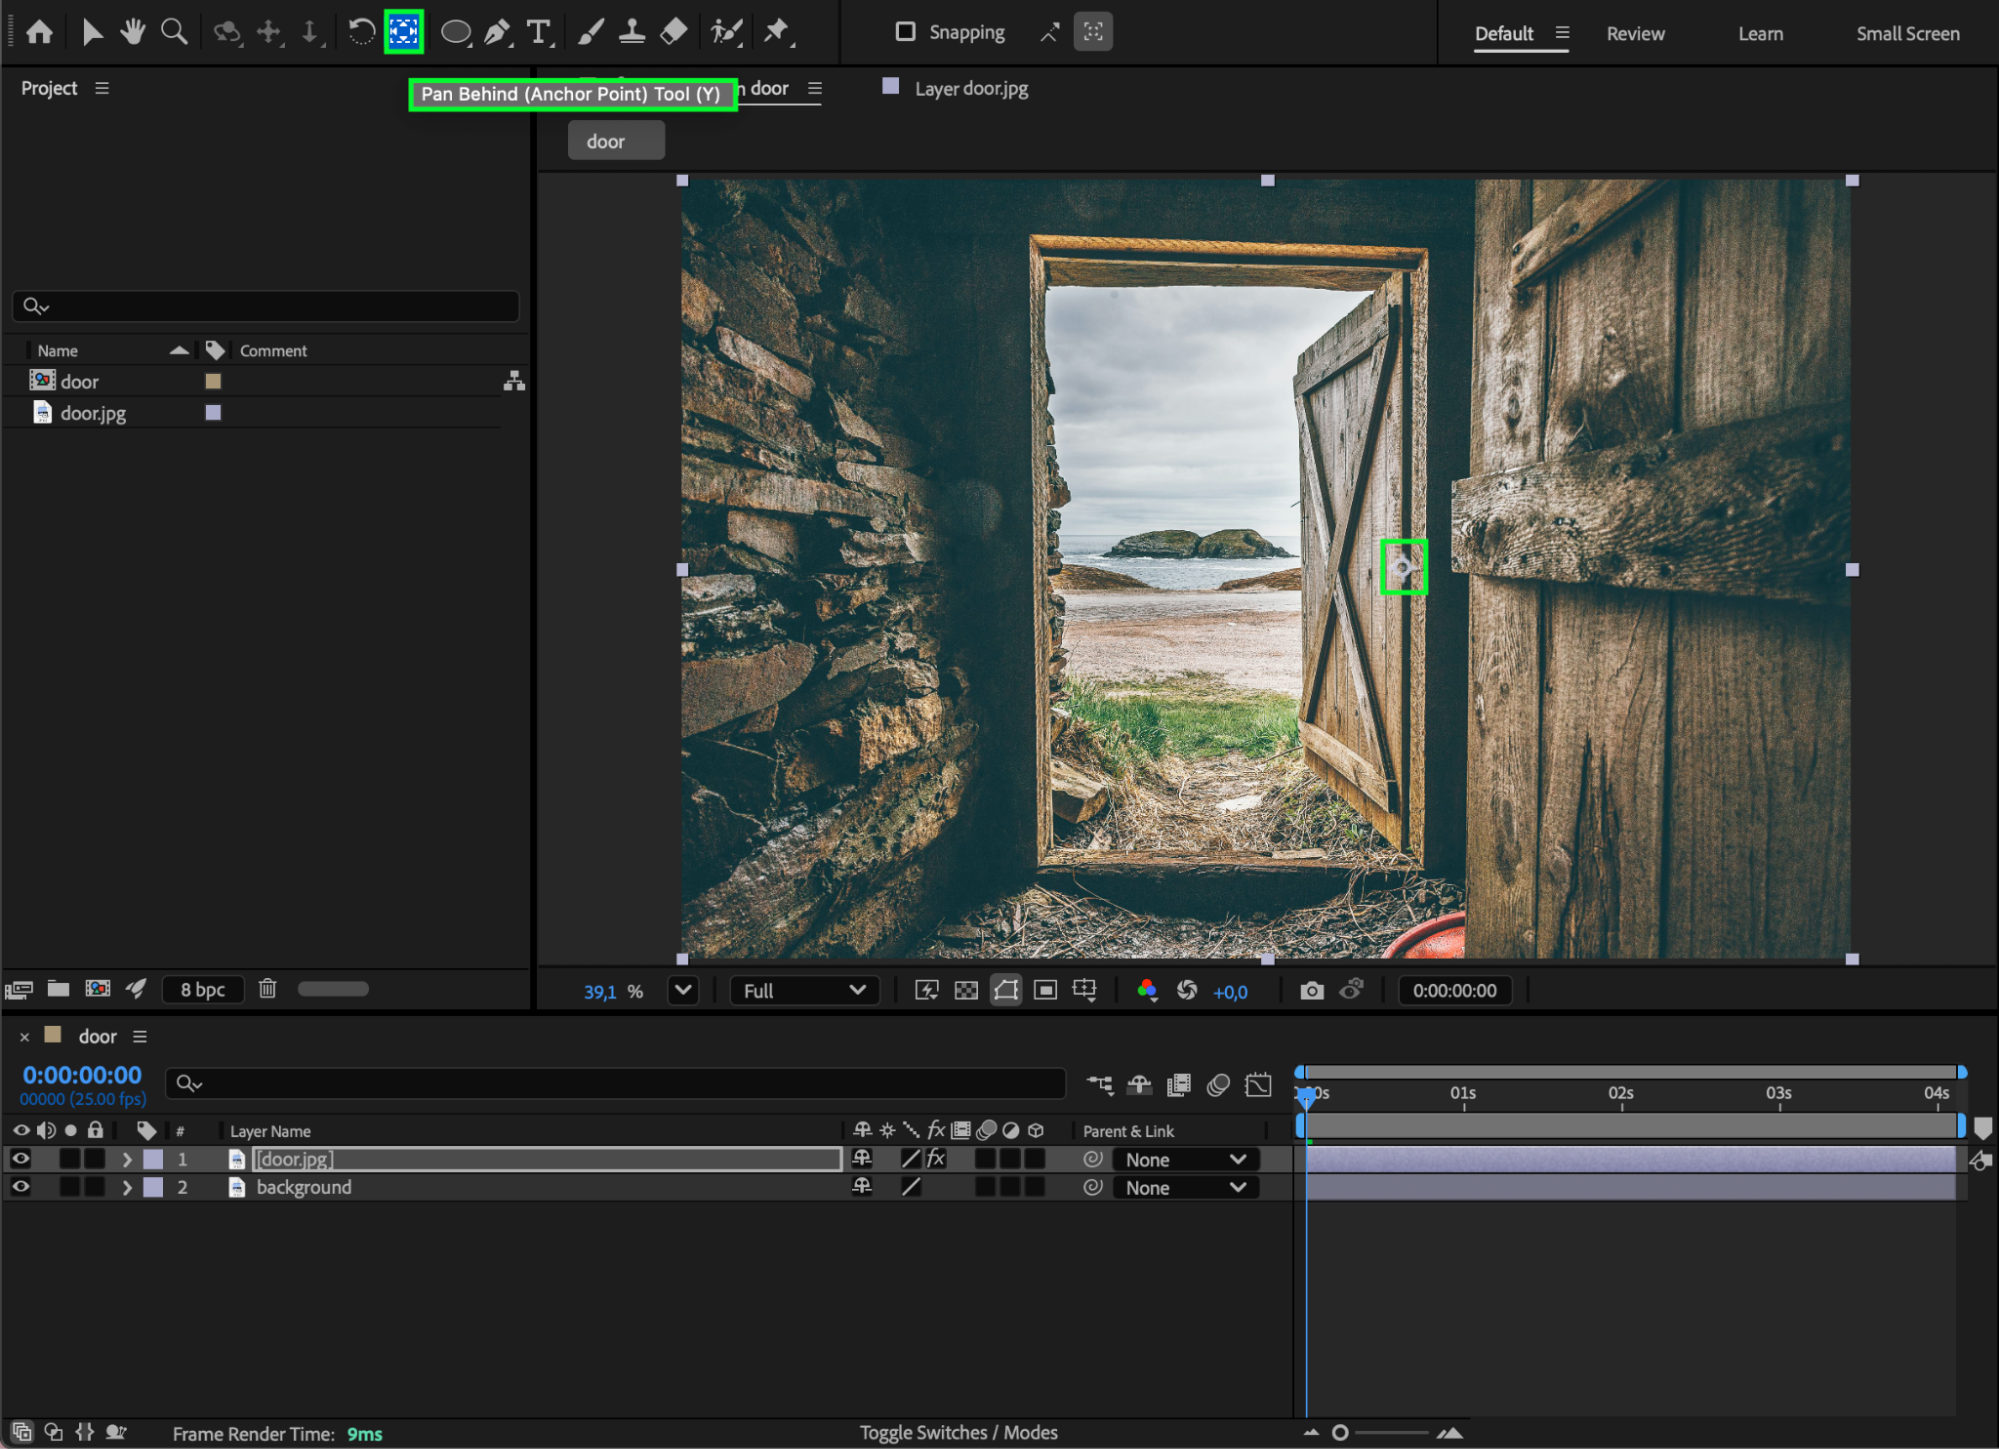Click the Take Snapshot camera icon

coord(1311,990)
